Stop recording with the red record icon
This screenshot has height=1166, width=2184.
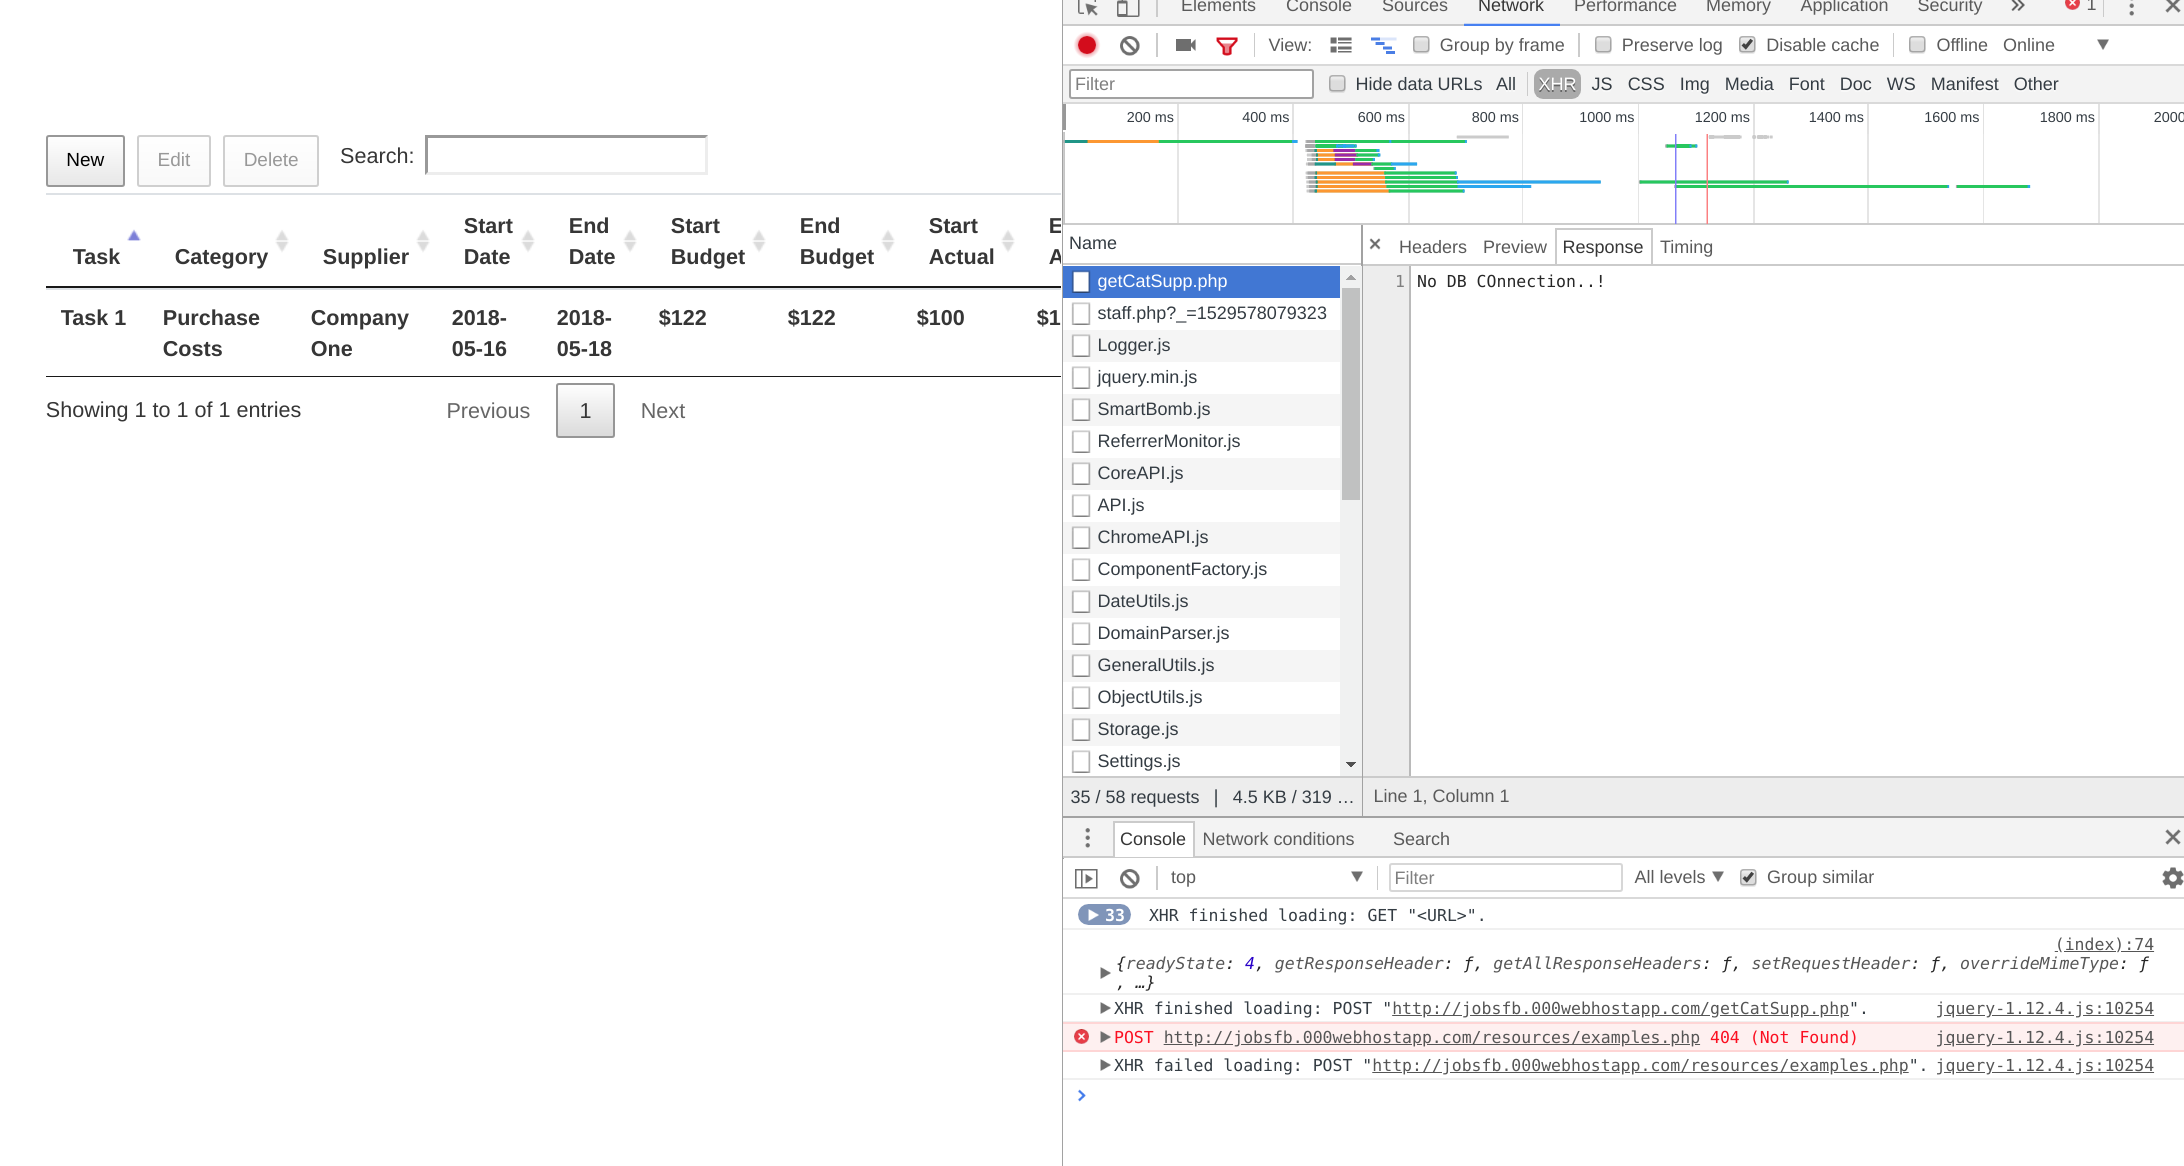tap(1087, 45)
